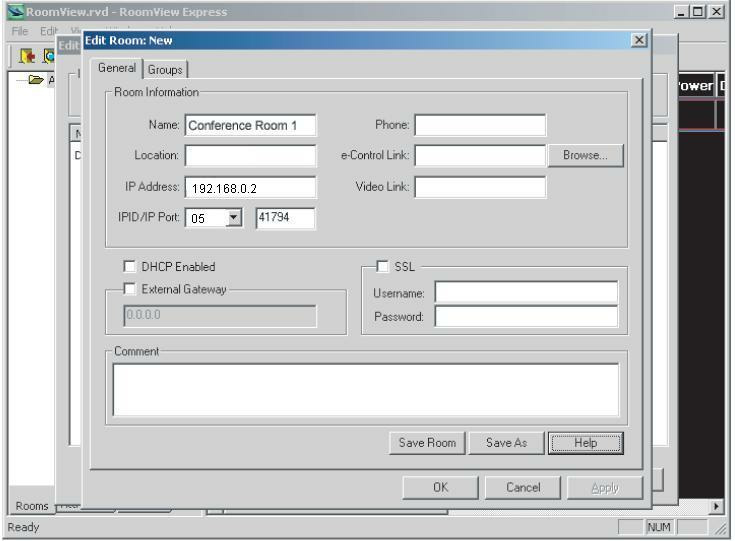Toggle the SSL checkbox

382,266
